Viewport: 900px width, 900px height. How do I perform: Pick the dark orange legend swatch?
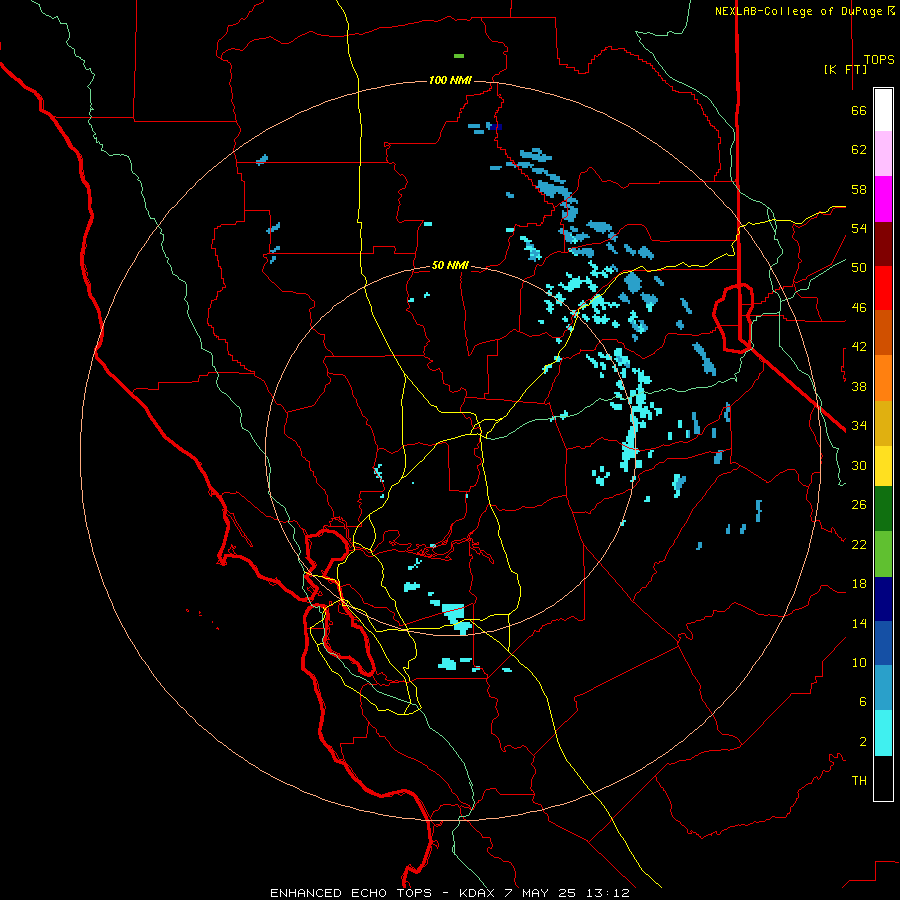pyautogui.click(x=883, y=332)
